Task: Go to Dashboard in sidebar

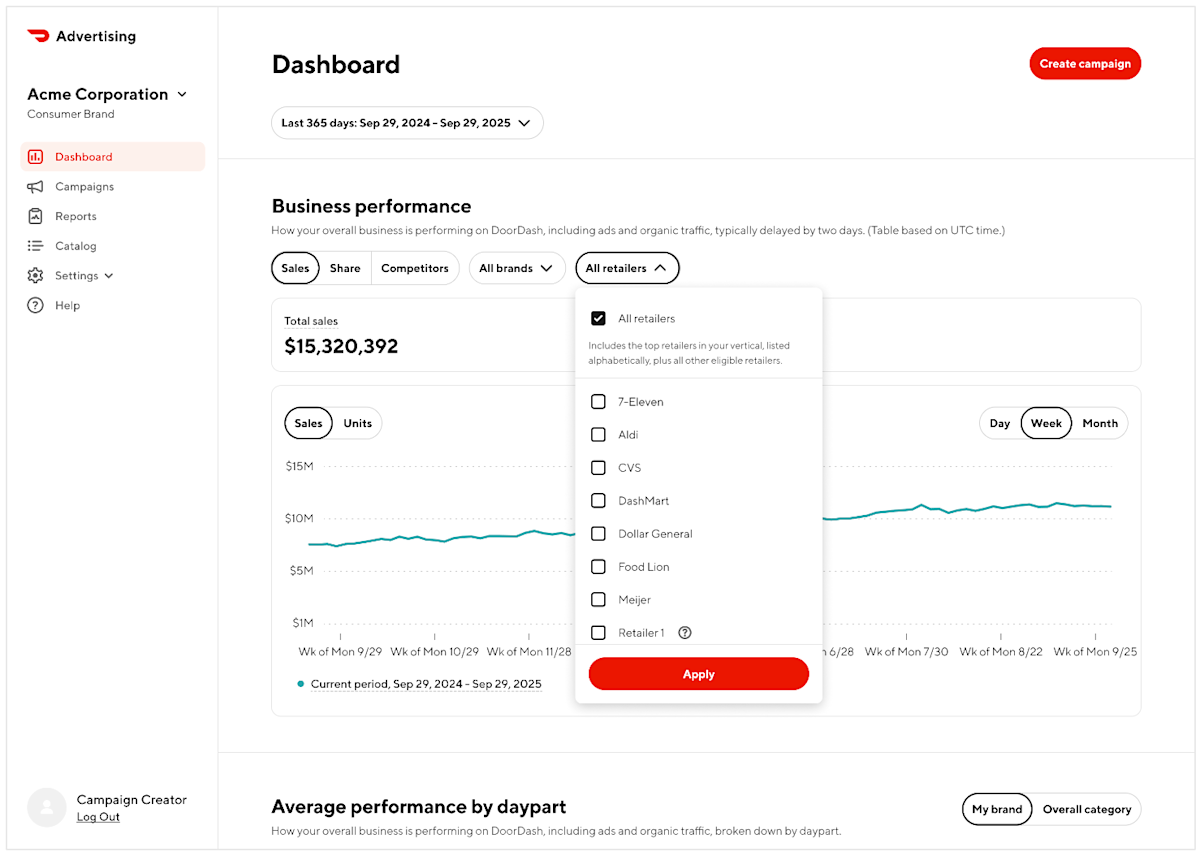Action: 112,157
